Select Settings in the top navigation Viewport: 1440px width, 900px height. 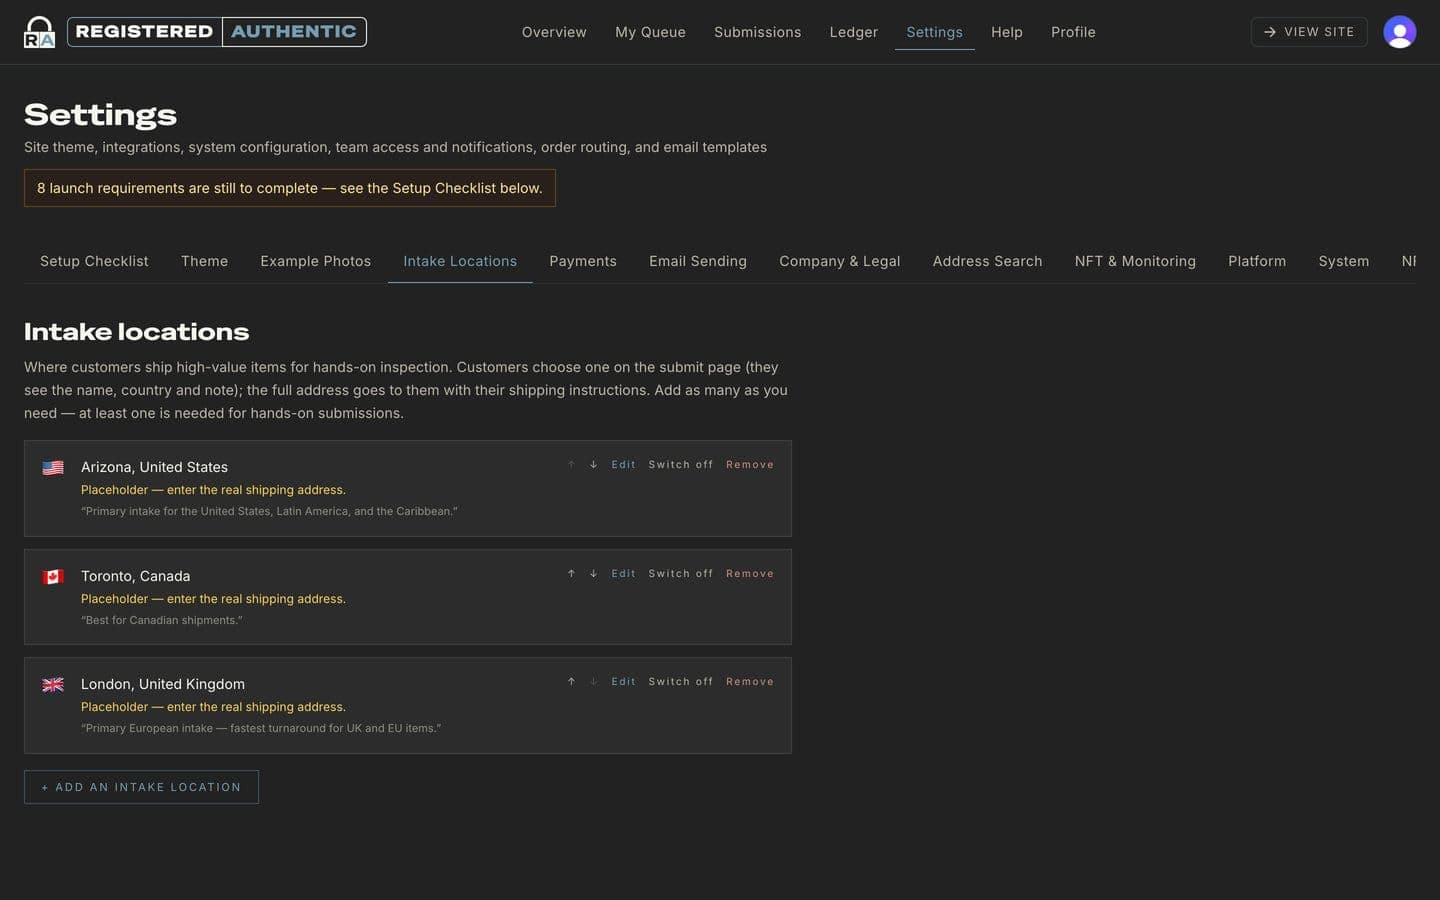[934, 32]
